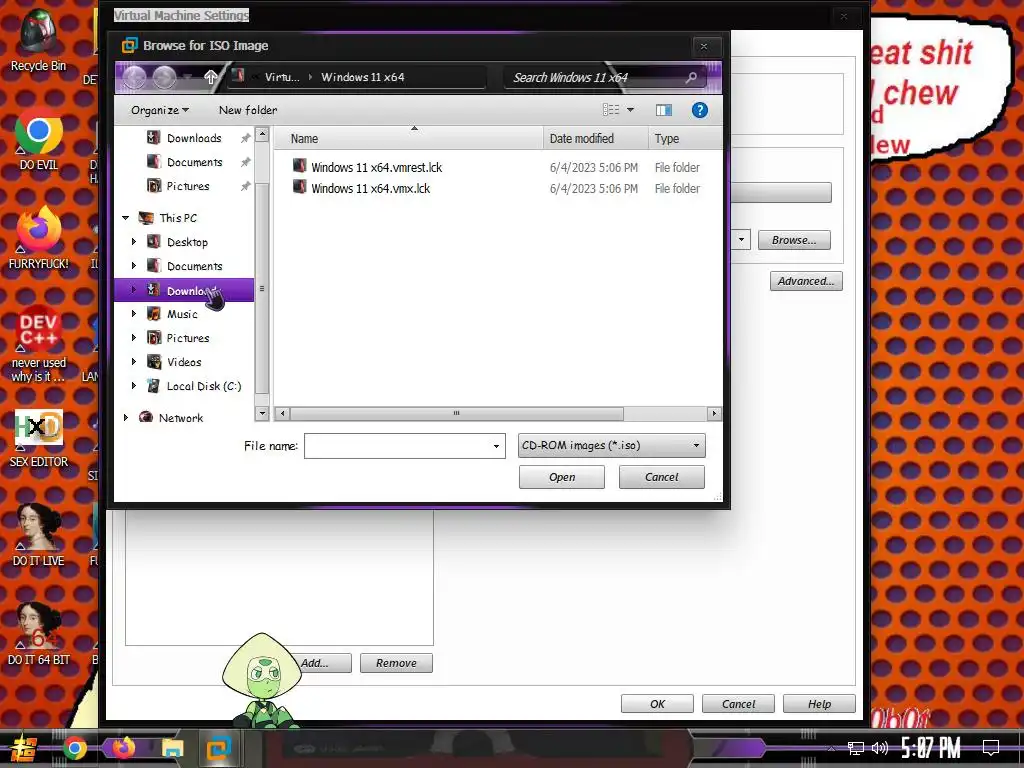1024x768 pixels.
Task: Expand the Desktop tree node
Action: 134,242
